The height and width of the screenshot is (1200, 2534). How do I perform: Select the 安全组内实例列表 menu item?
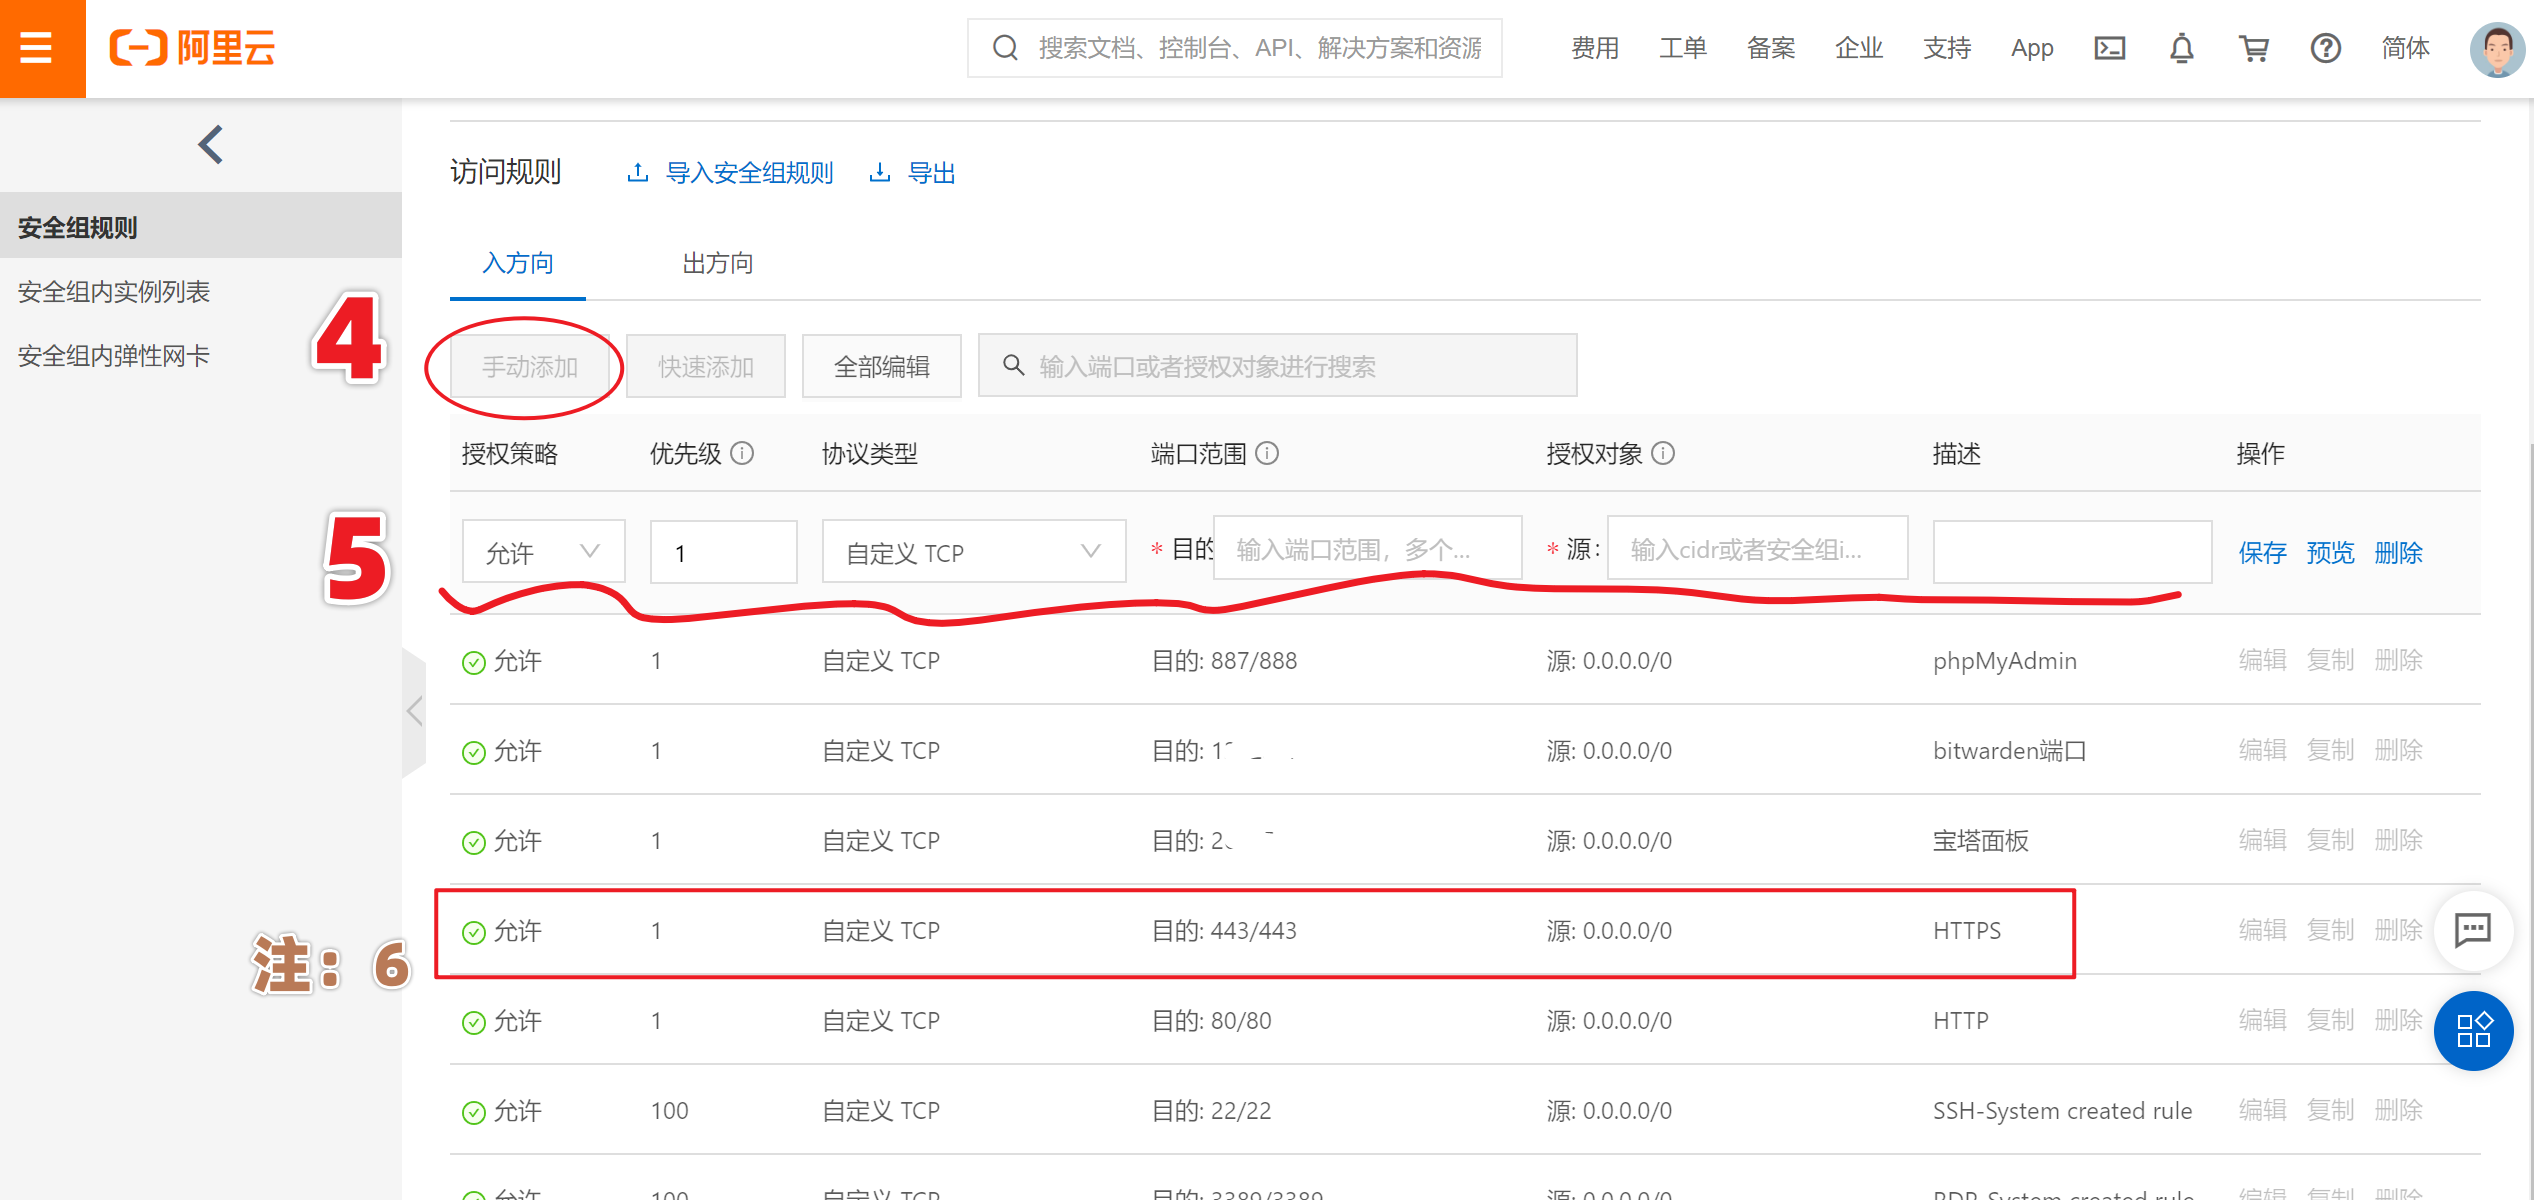point(113,291)
